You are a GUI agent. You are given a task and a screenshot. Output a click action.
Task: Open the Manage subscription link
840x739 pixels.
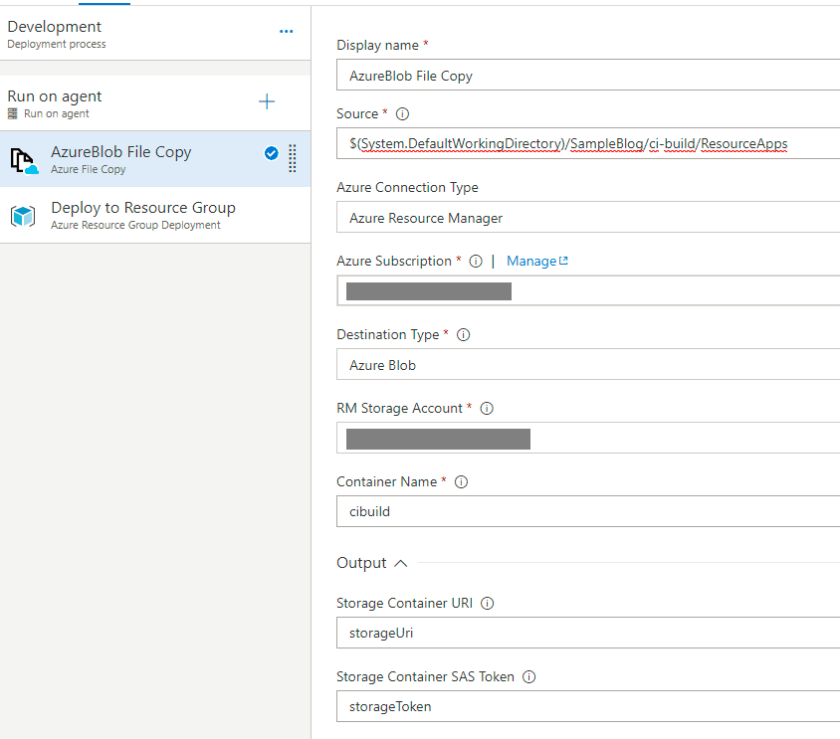[537, 261]
